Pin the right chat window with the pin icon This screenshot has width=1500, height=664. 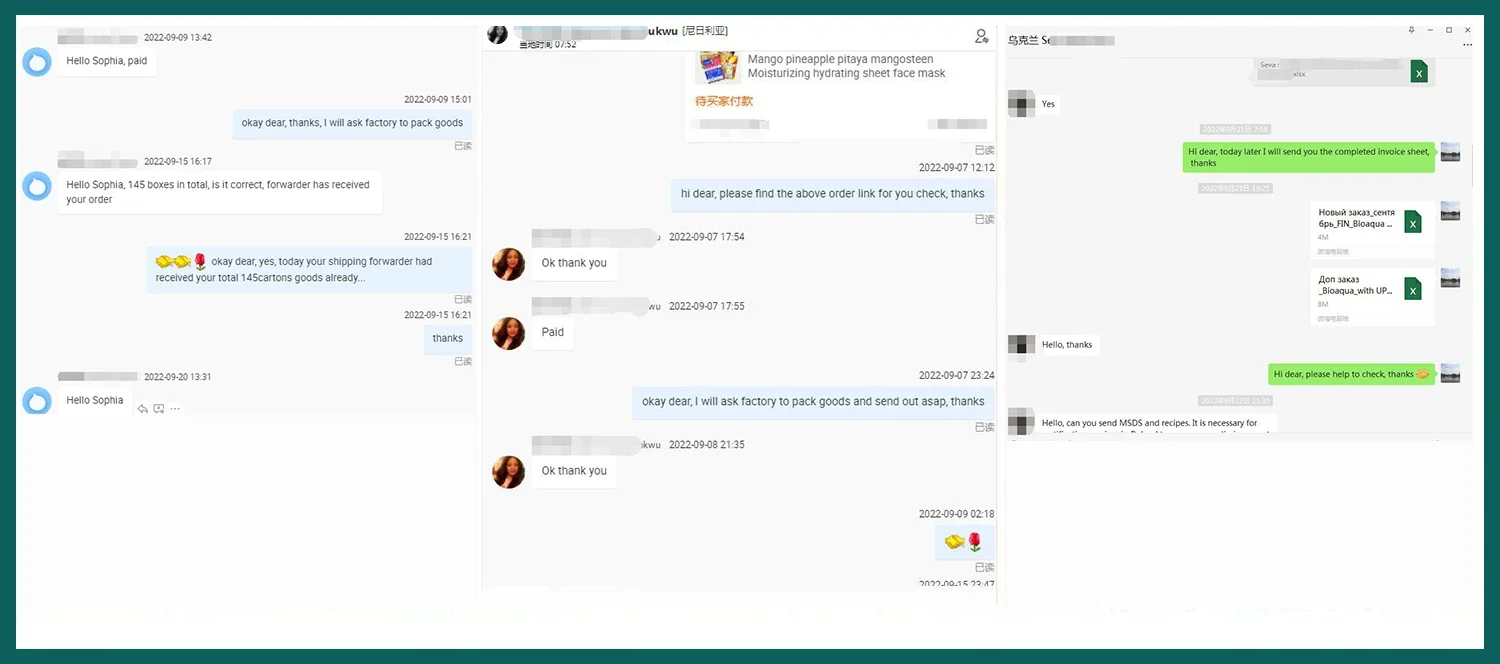[1412, 30]
